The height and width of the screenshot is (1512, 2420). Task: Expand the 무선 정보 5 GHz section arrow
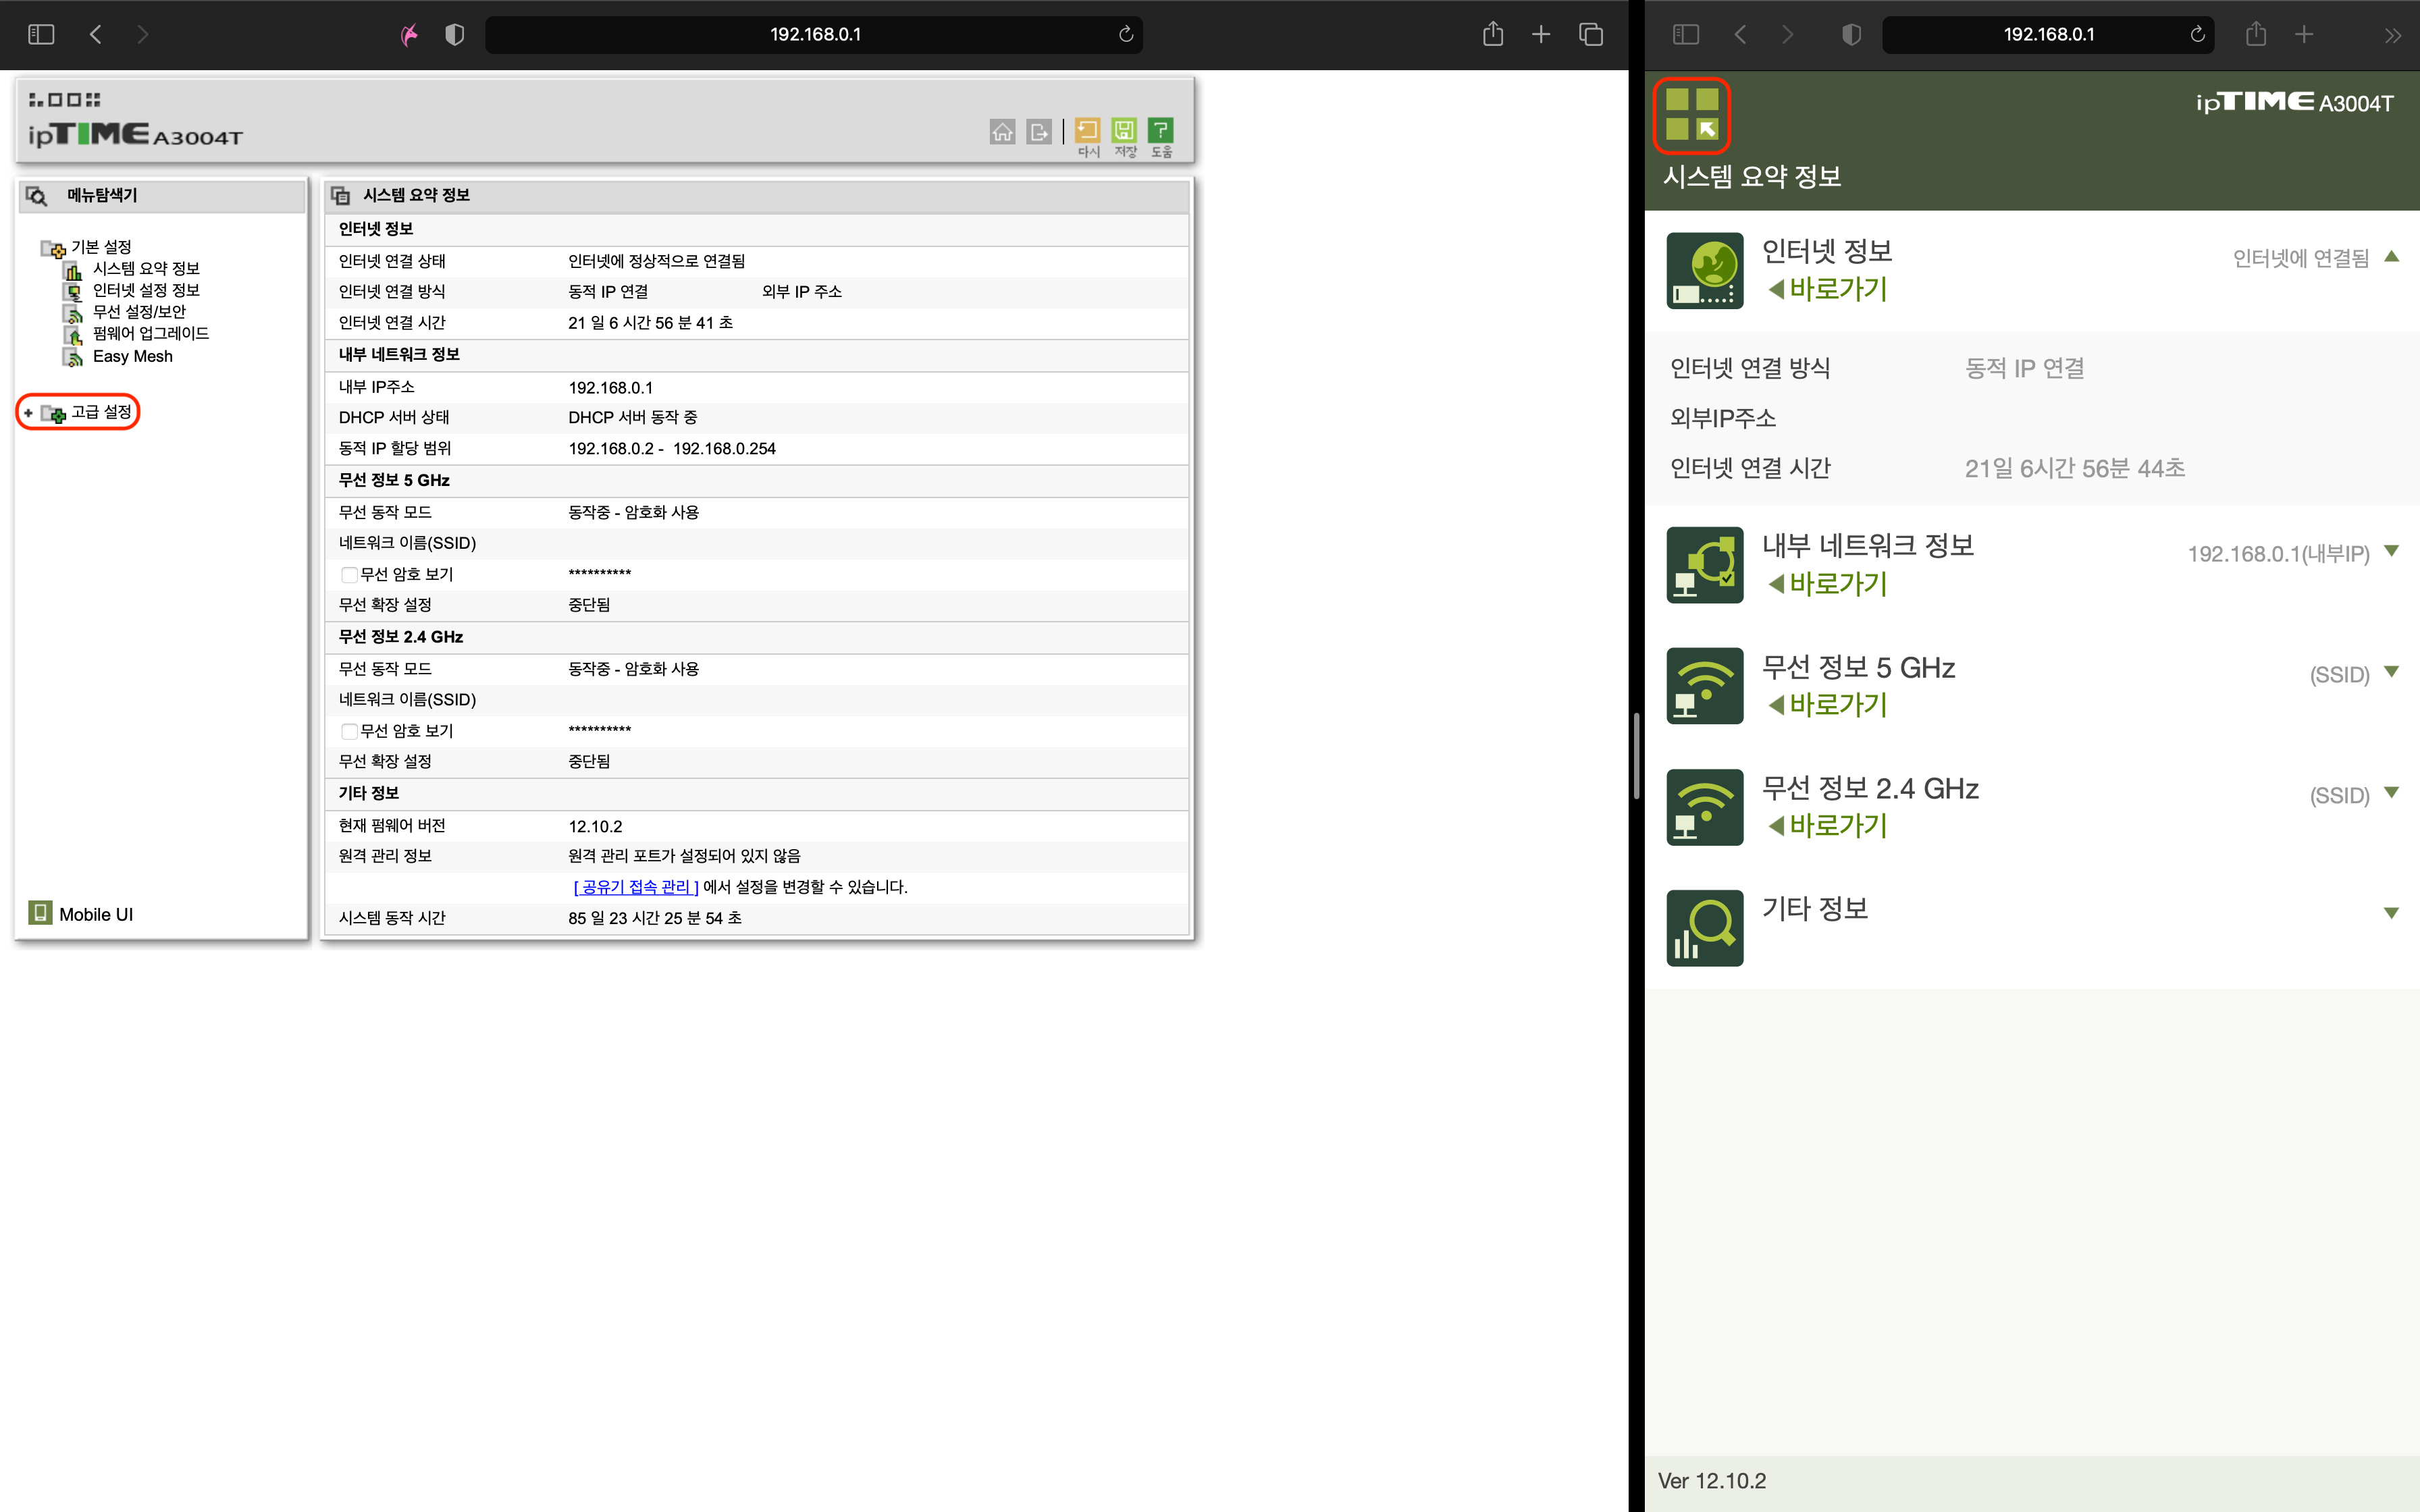click(2391, 672)
